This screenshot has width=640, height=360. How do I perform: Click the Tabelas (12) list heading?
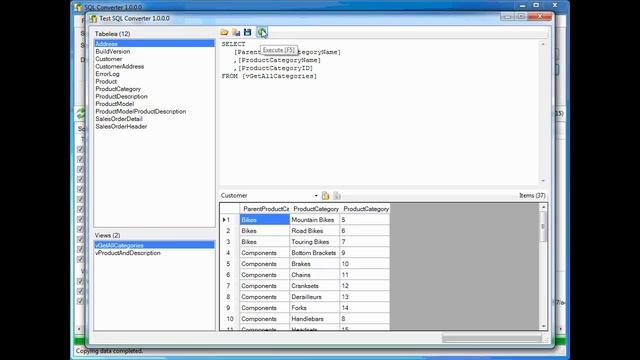tap(112, 34)
